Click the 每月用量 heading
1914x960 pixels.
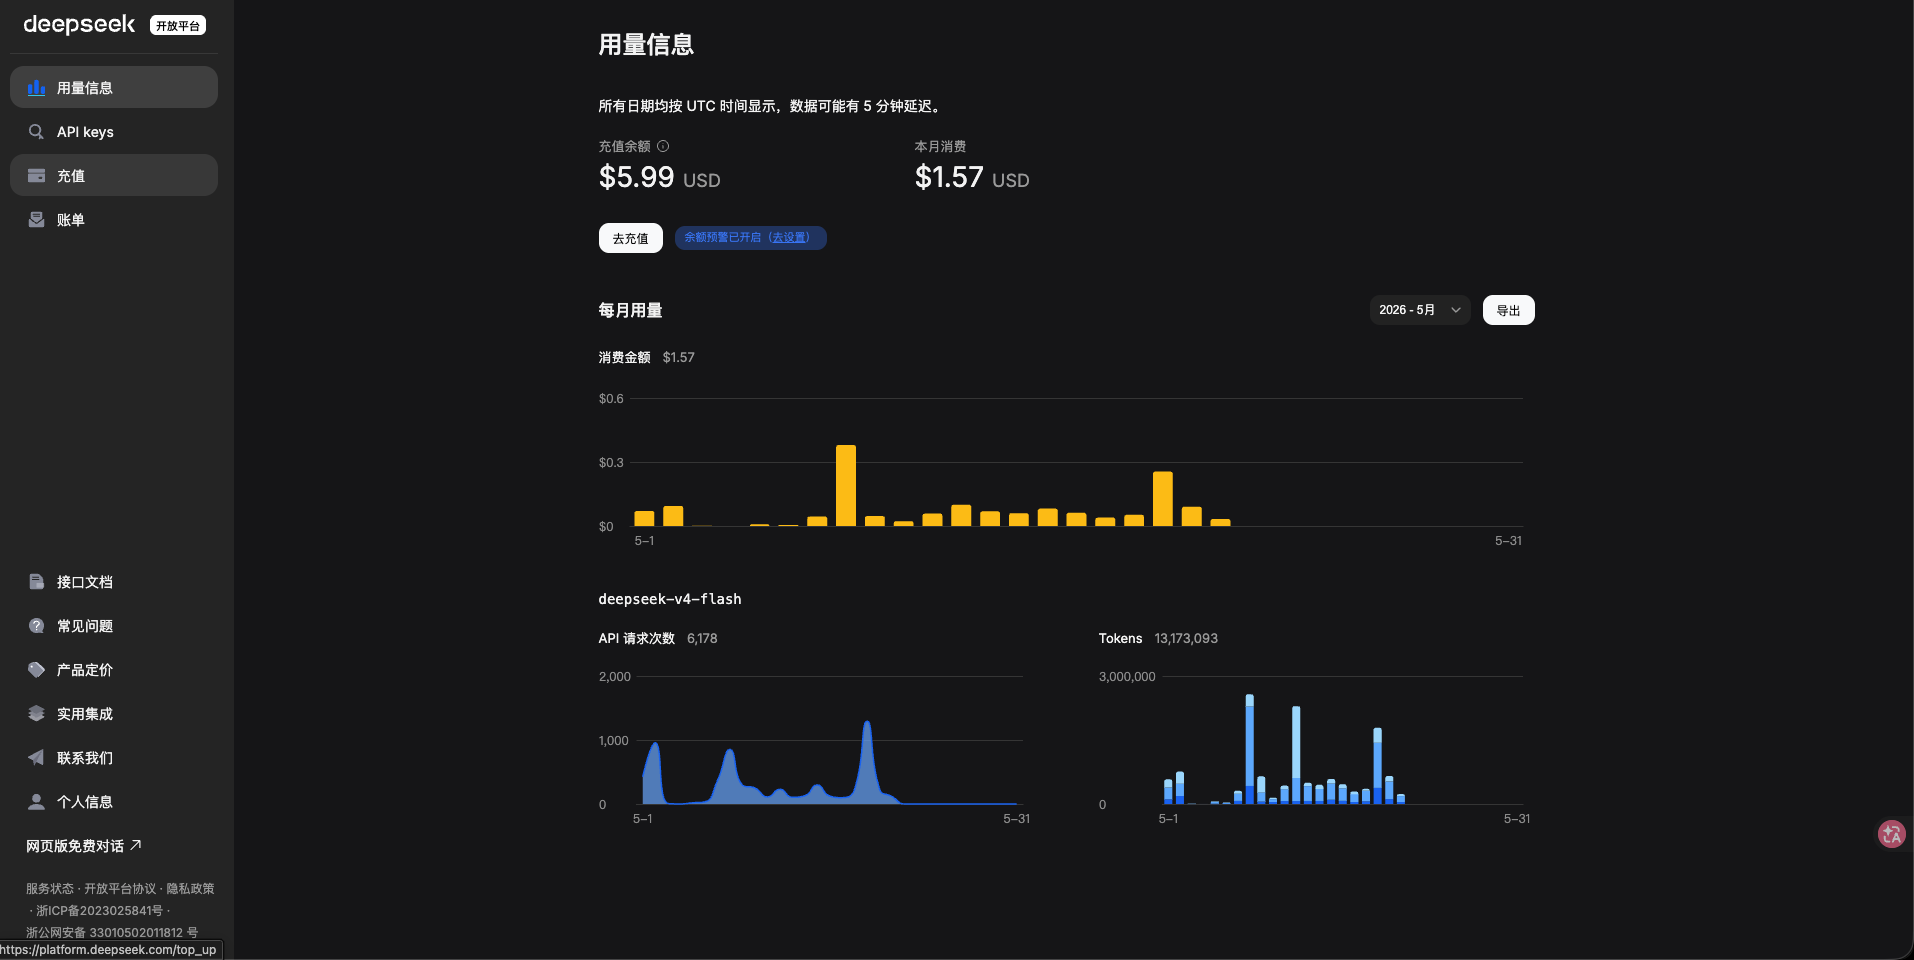point(630,310)
